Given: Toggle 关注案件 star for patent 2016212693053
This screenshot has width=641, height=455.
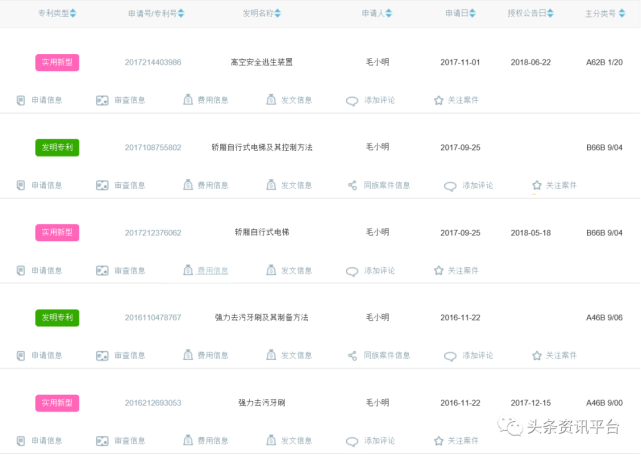Looking at the screenshot, I should coord(438,441).
